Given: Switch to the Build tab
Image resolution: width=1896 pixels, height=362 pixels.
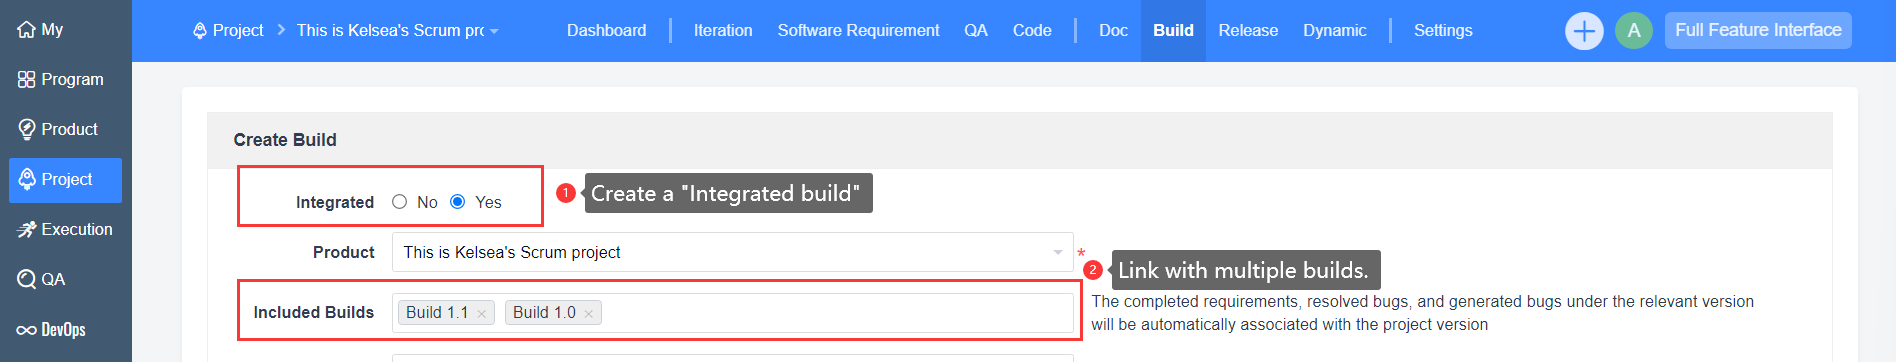Looking at the screenshot, I should pos(1173,31).
